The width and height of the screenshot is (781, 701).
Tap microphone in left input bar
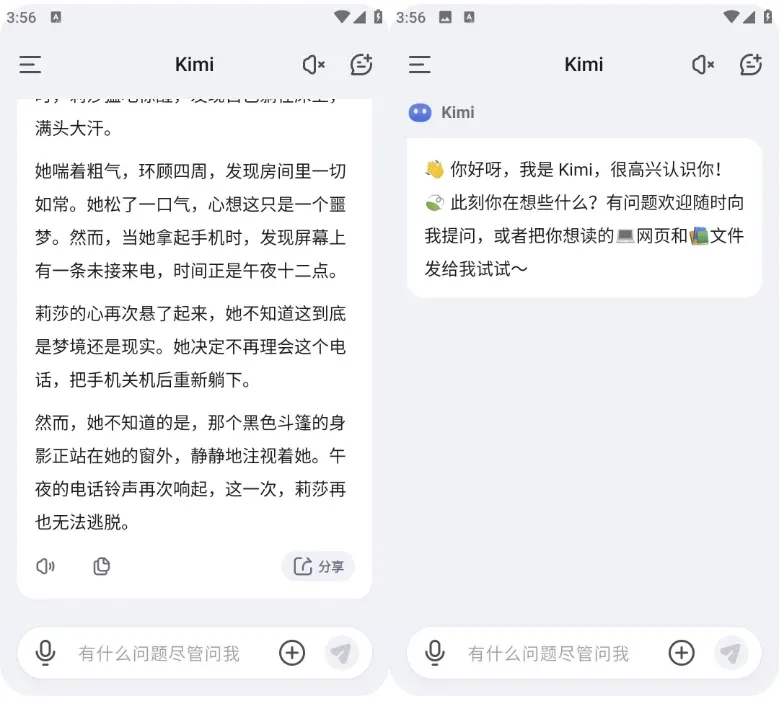click(x=45, y=653)
